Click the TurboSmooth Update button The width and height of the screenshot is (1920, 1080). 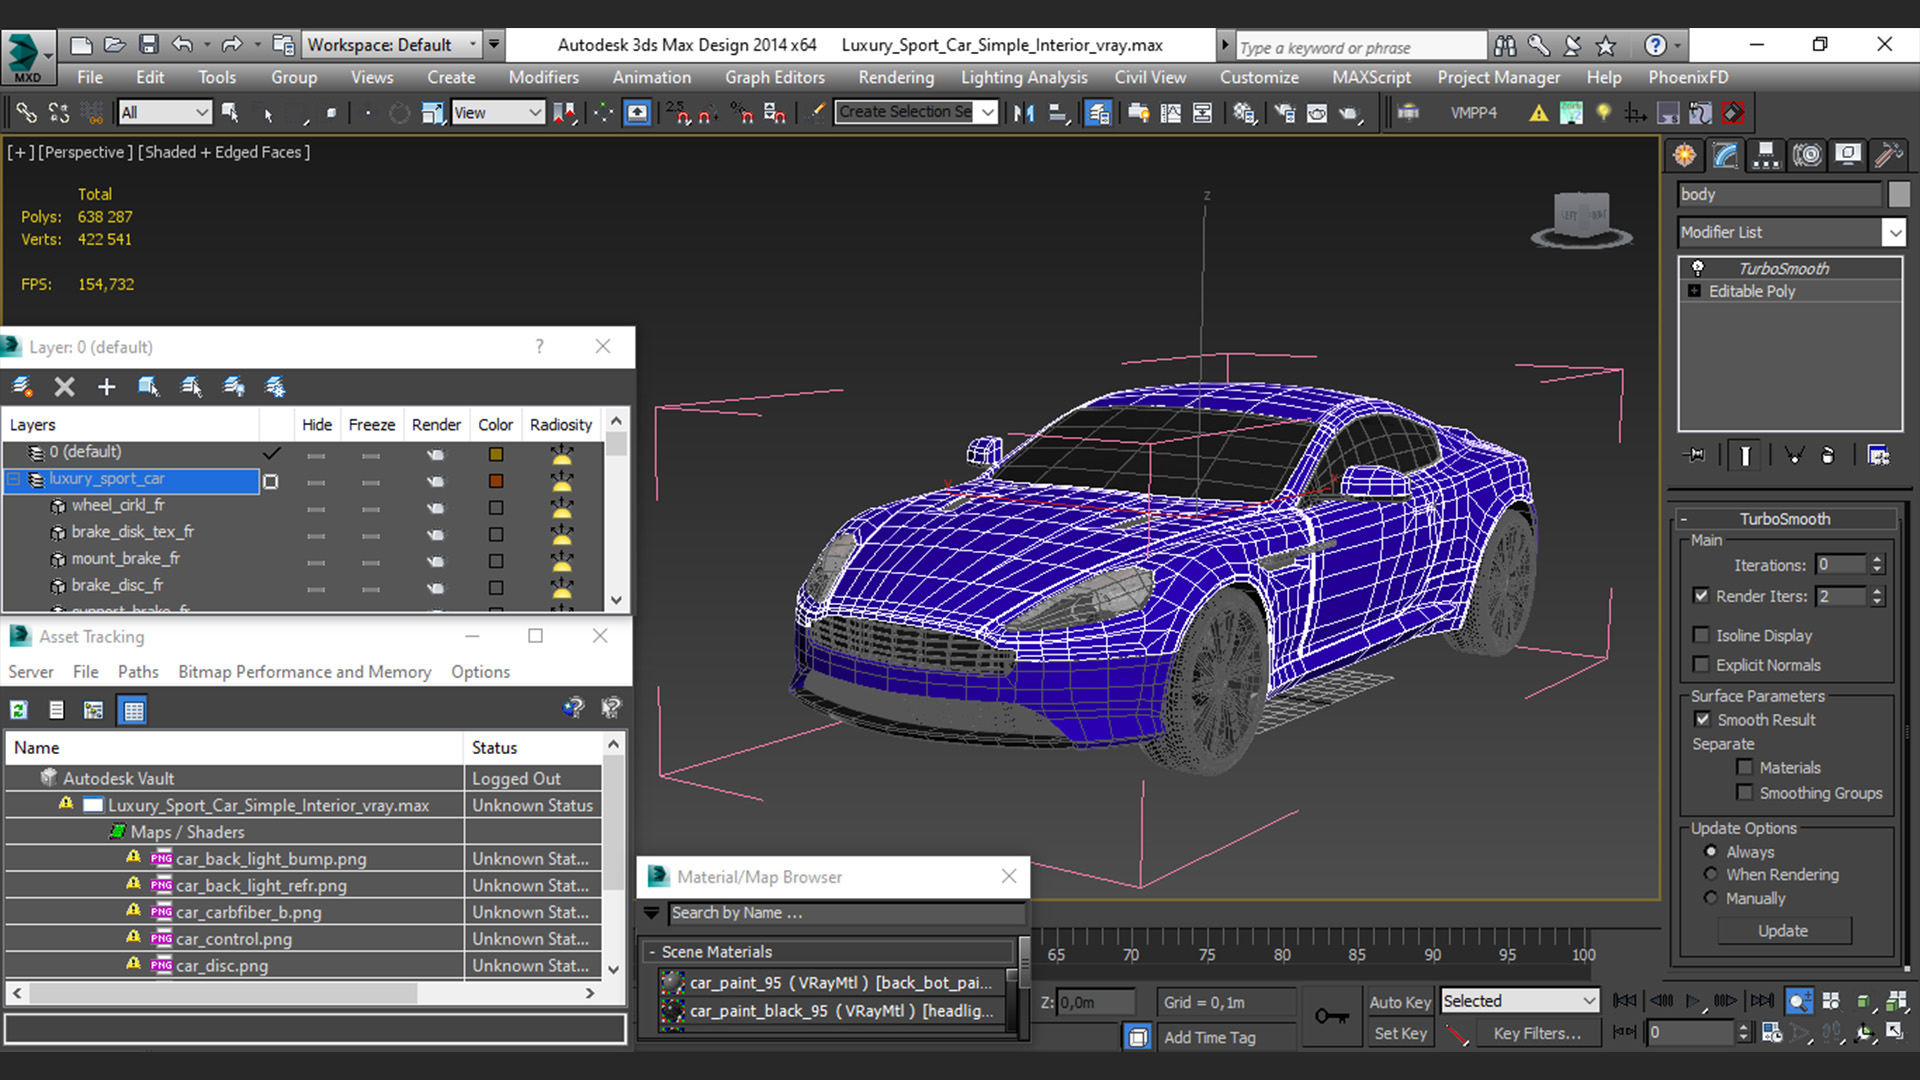point(1784,931)
